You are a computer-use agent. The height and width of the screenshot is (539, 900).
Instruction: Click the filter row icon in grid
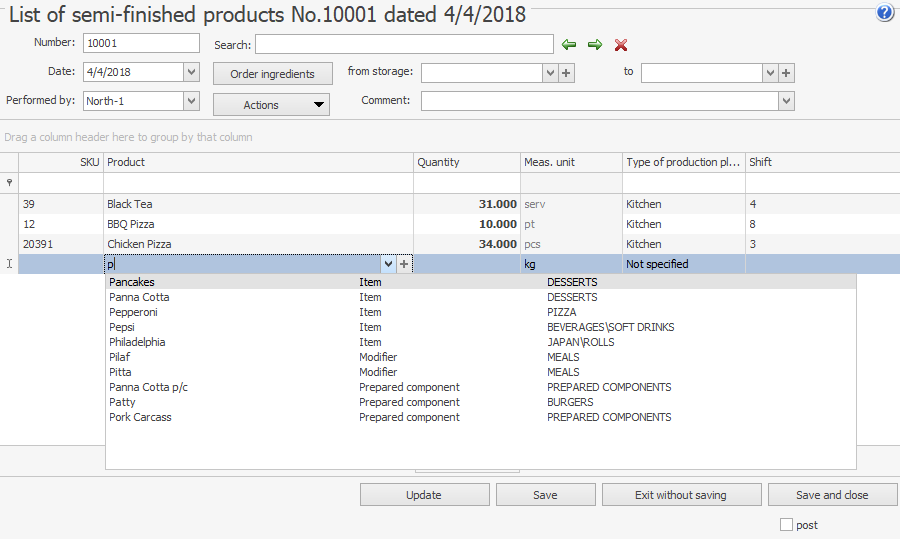pyautogui.click(x=9, y=183)
